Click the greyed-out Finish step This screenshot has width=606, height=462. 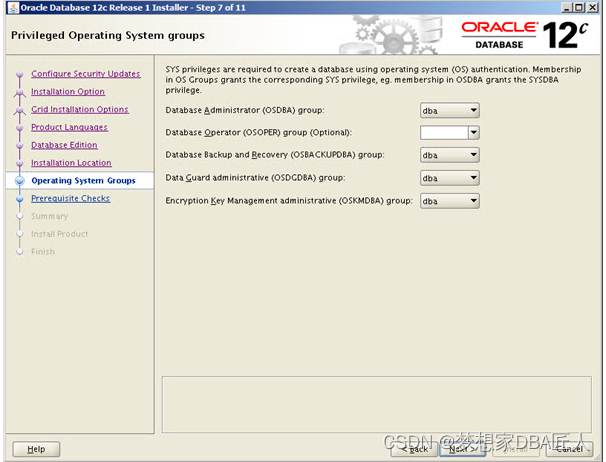(43, 252)
